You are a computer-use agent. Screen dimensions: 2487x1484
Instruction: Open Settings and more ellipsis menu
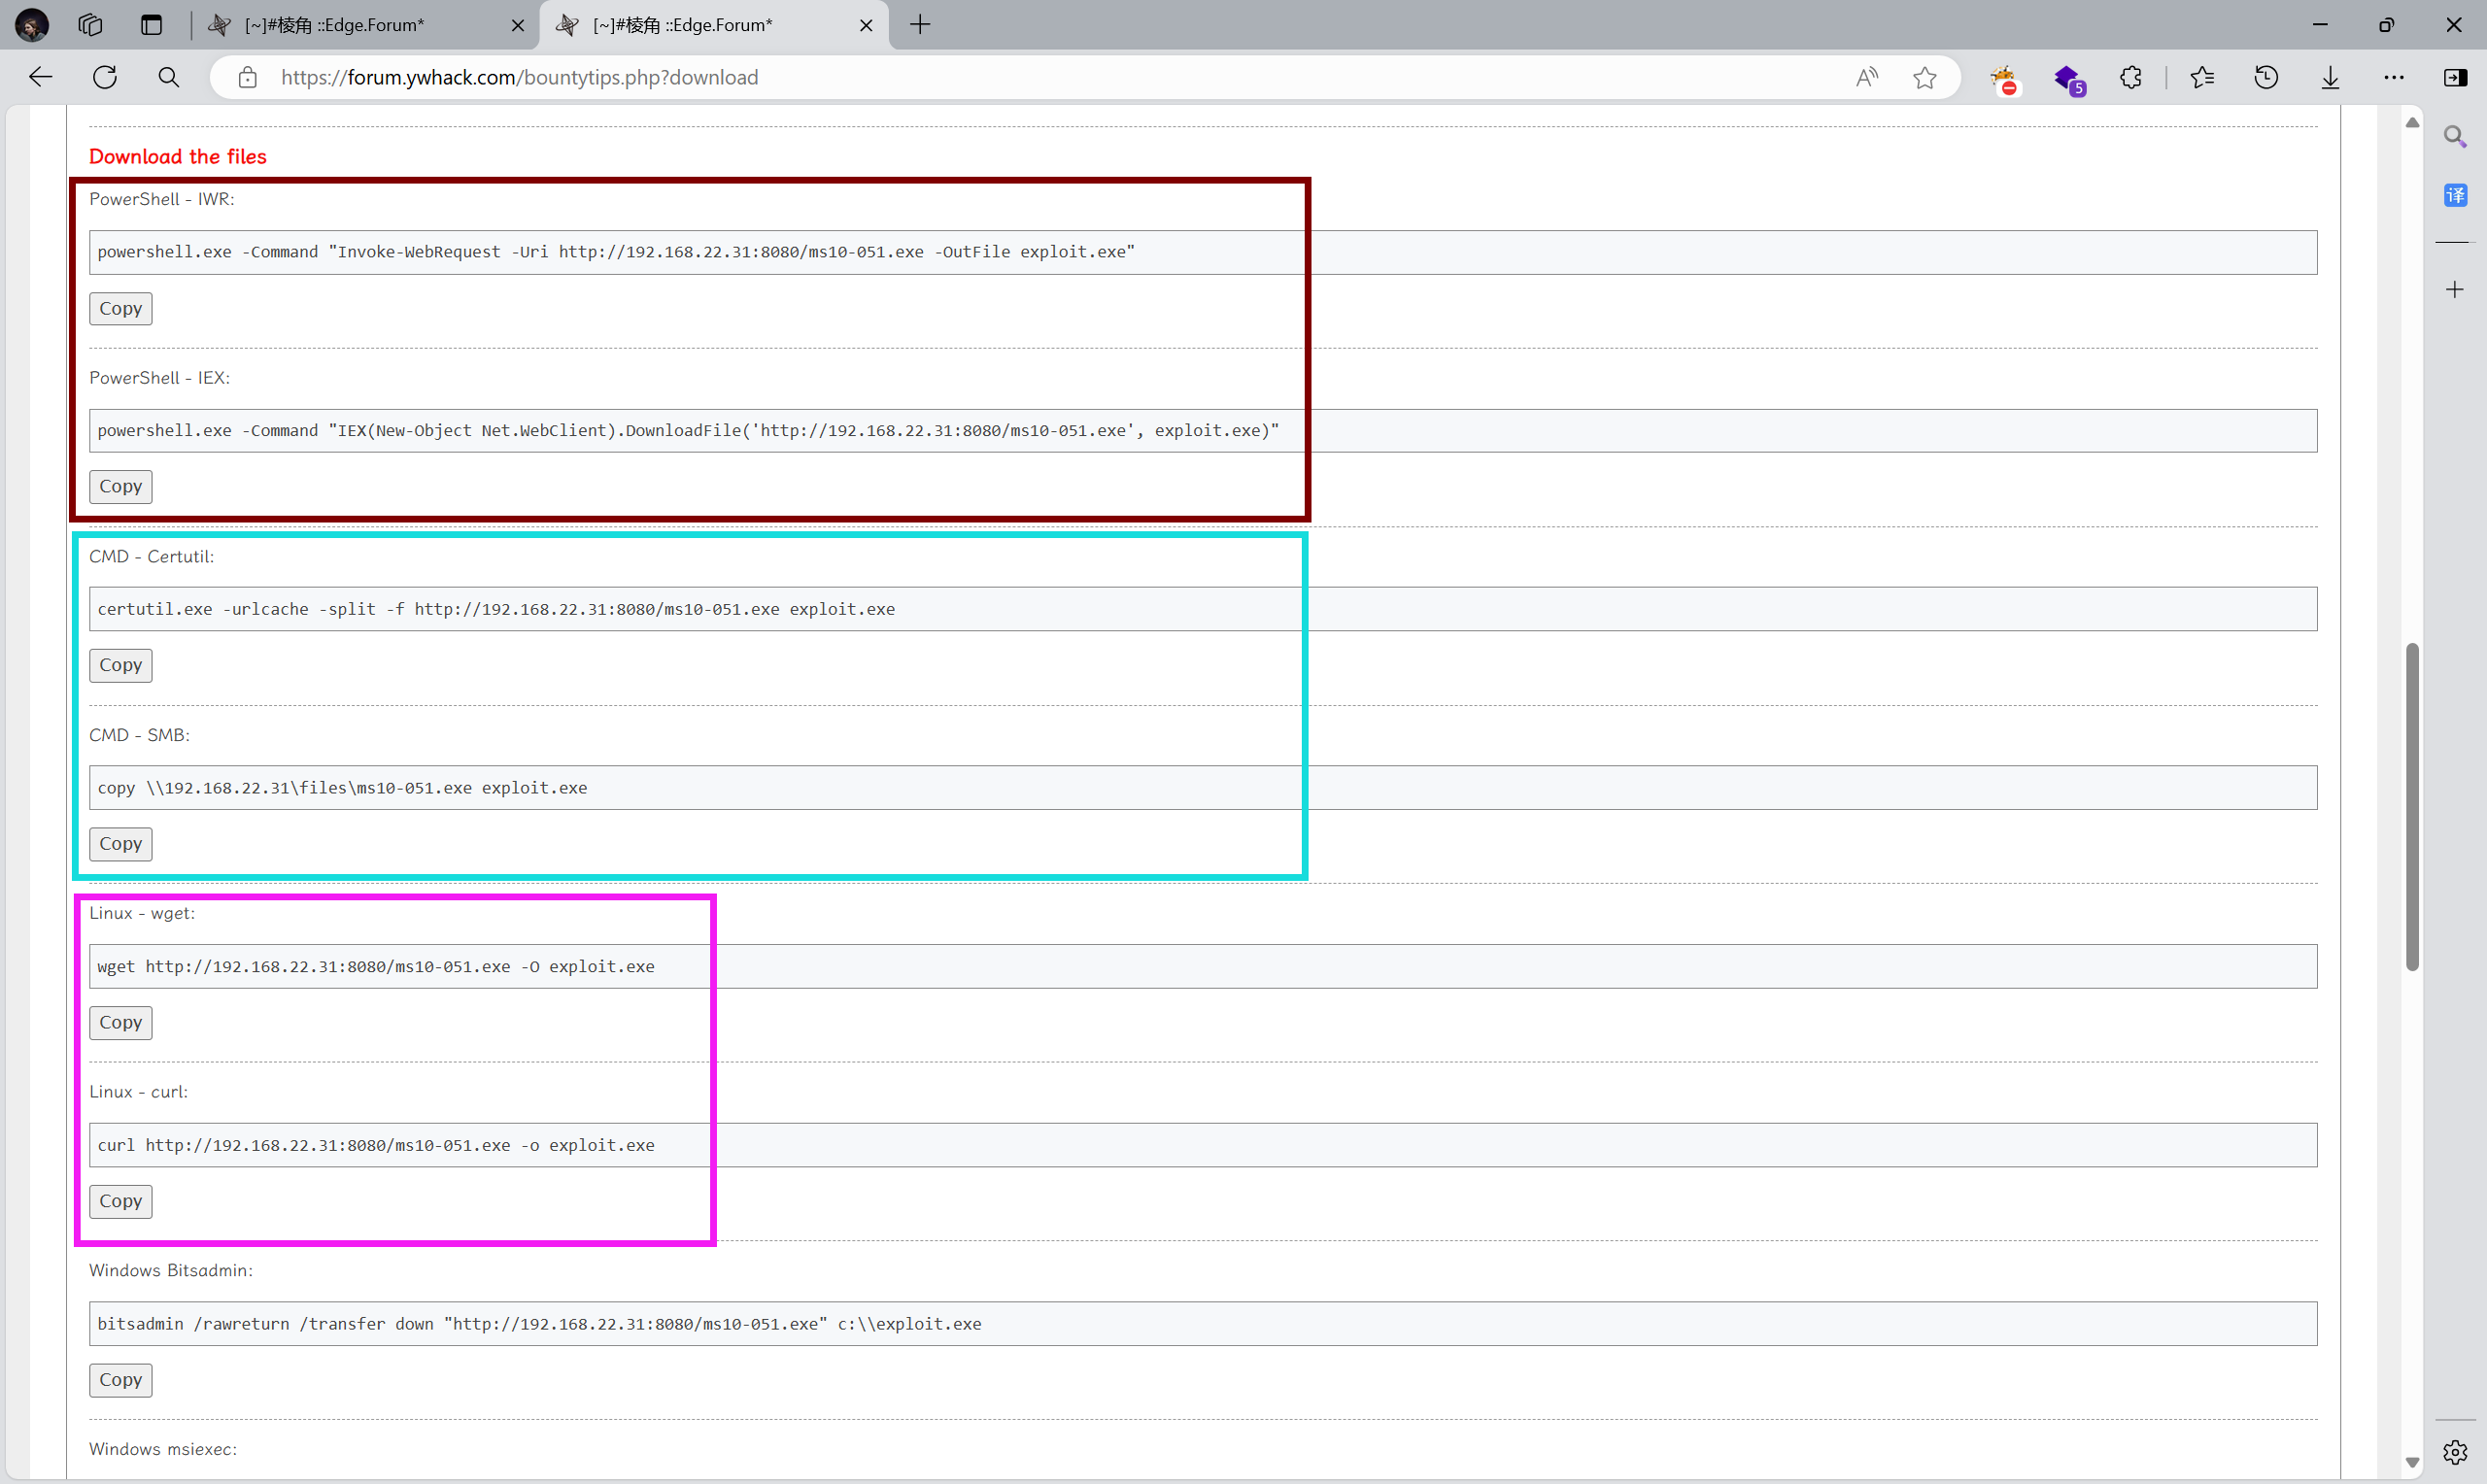2394,77
